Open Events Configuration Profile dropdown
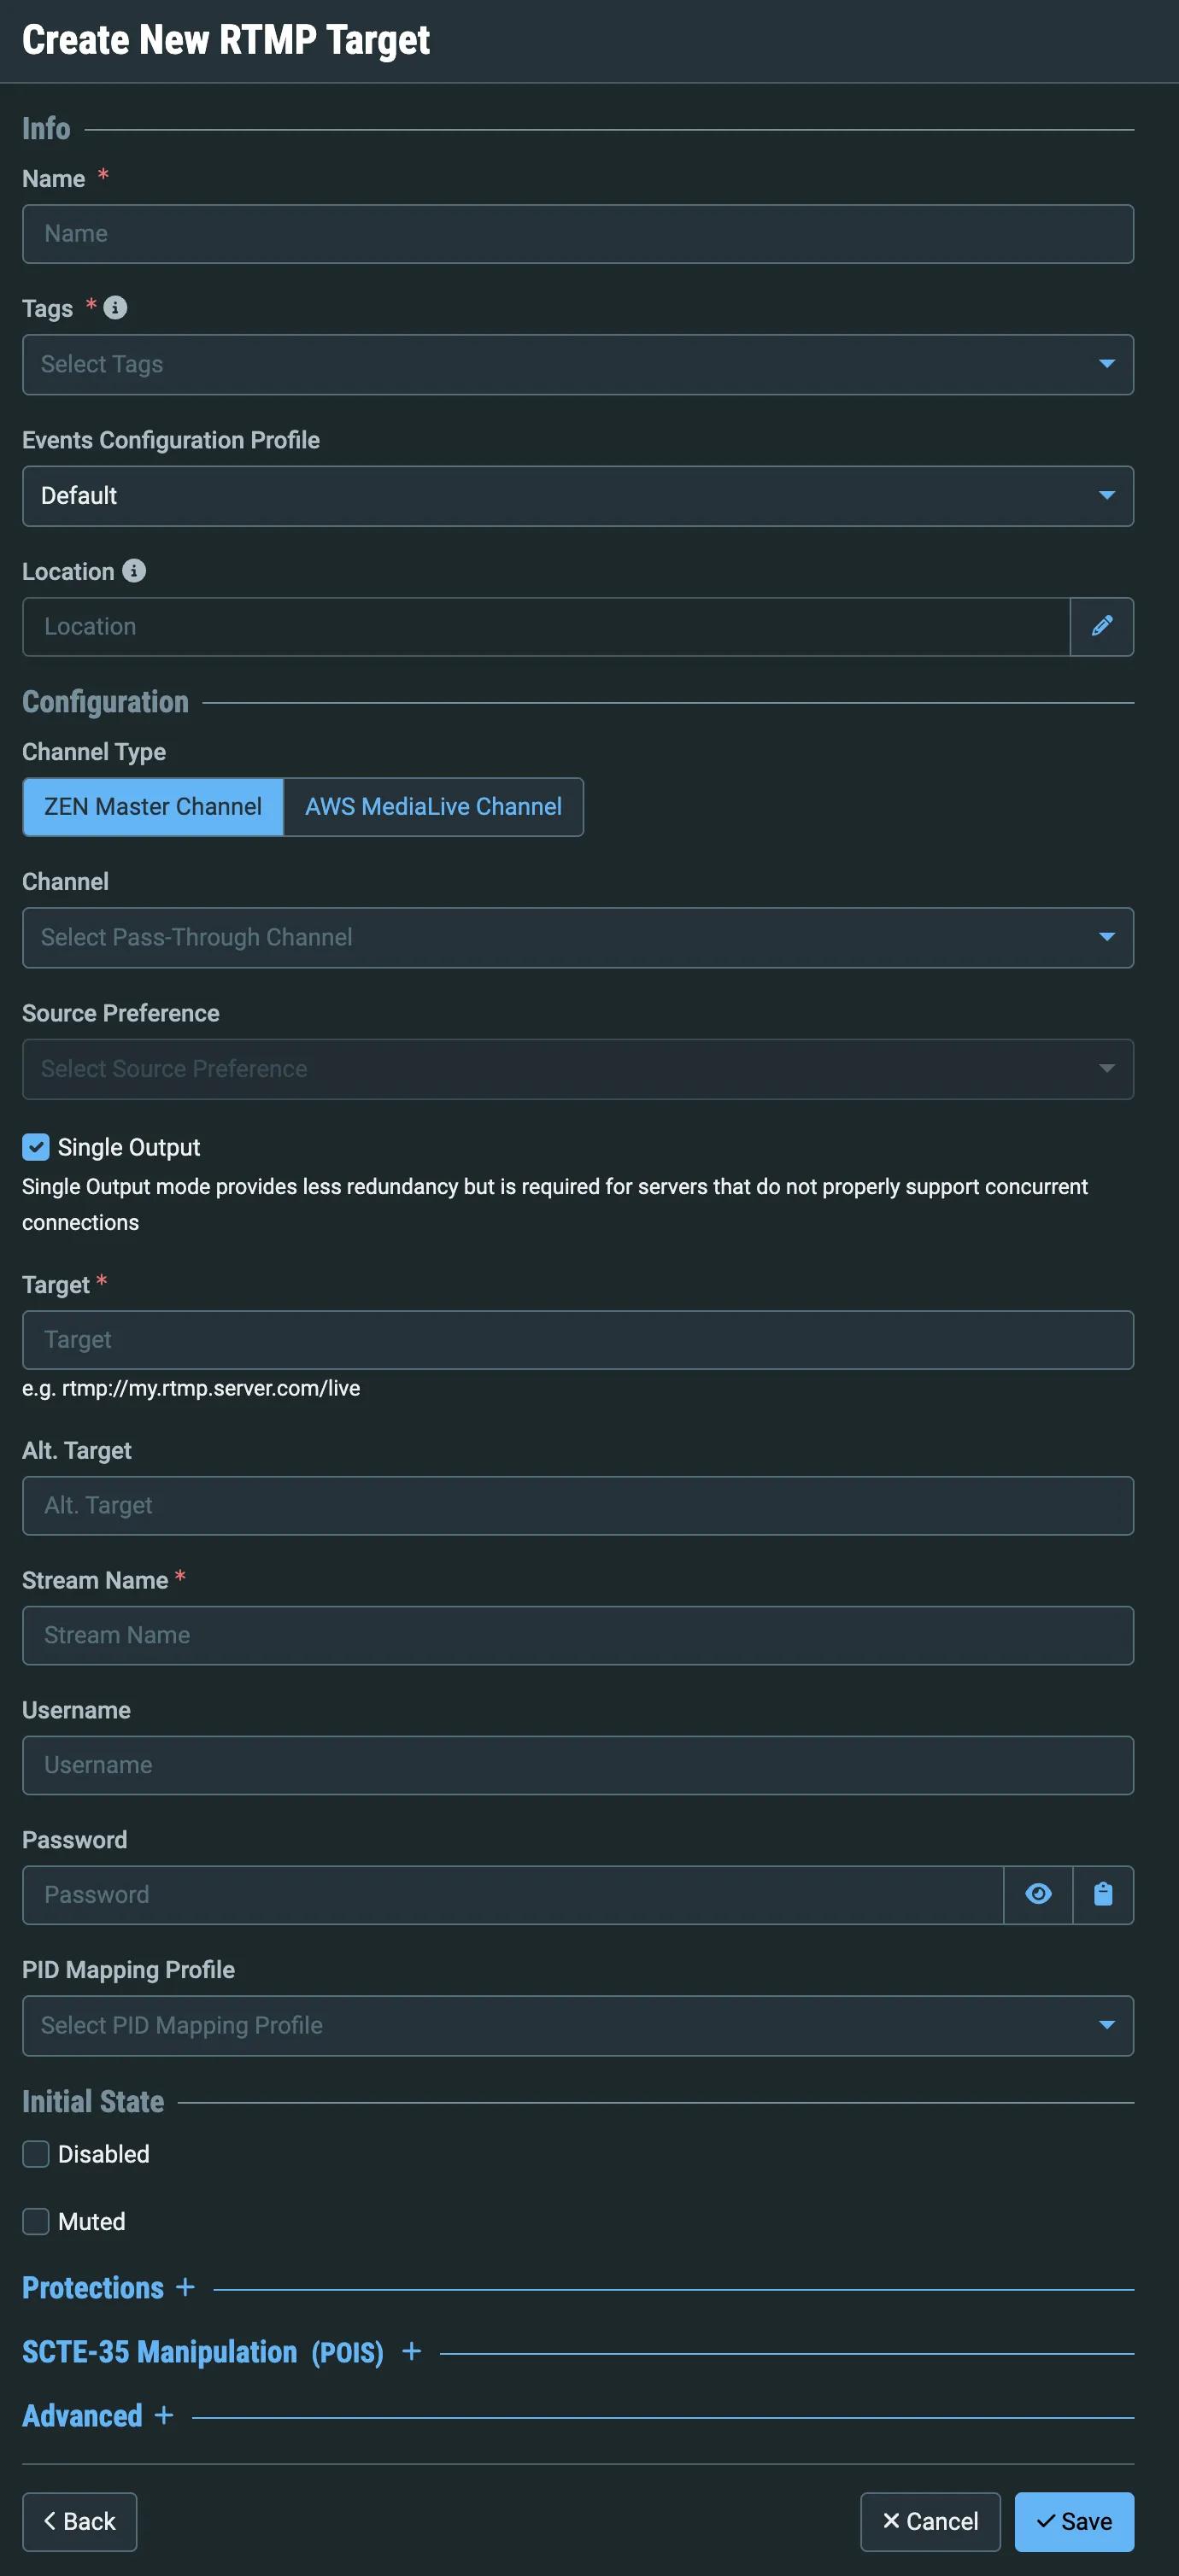The image size is (1179, 2576). (x=578, y=496)
